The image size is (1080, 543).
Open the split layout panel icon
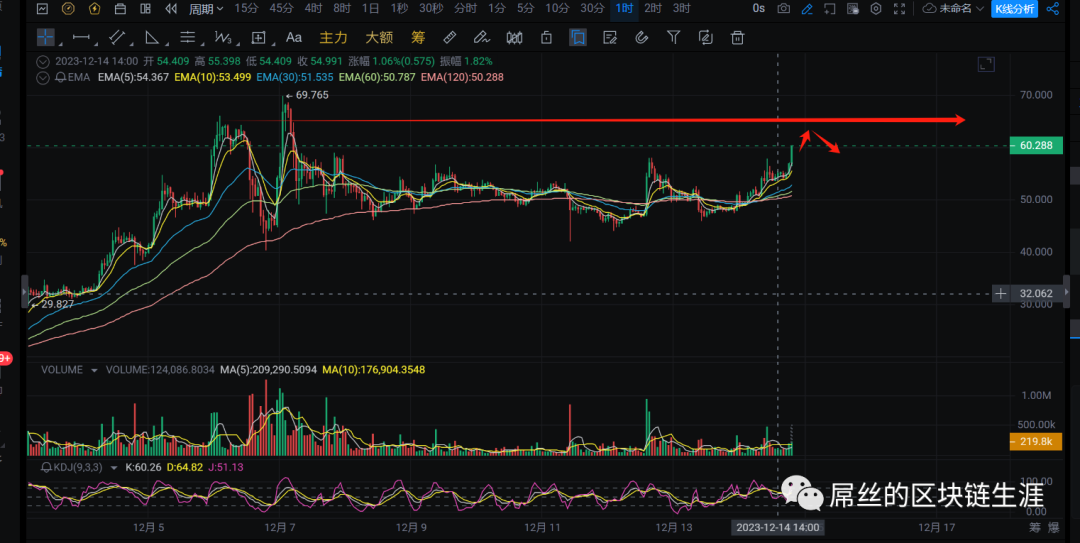coord(145,9)
